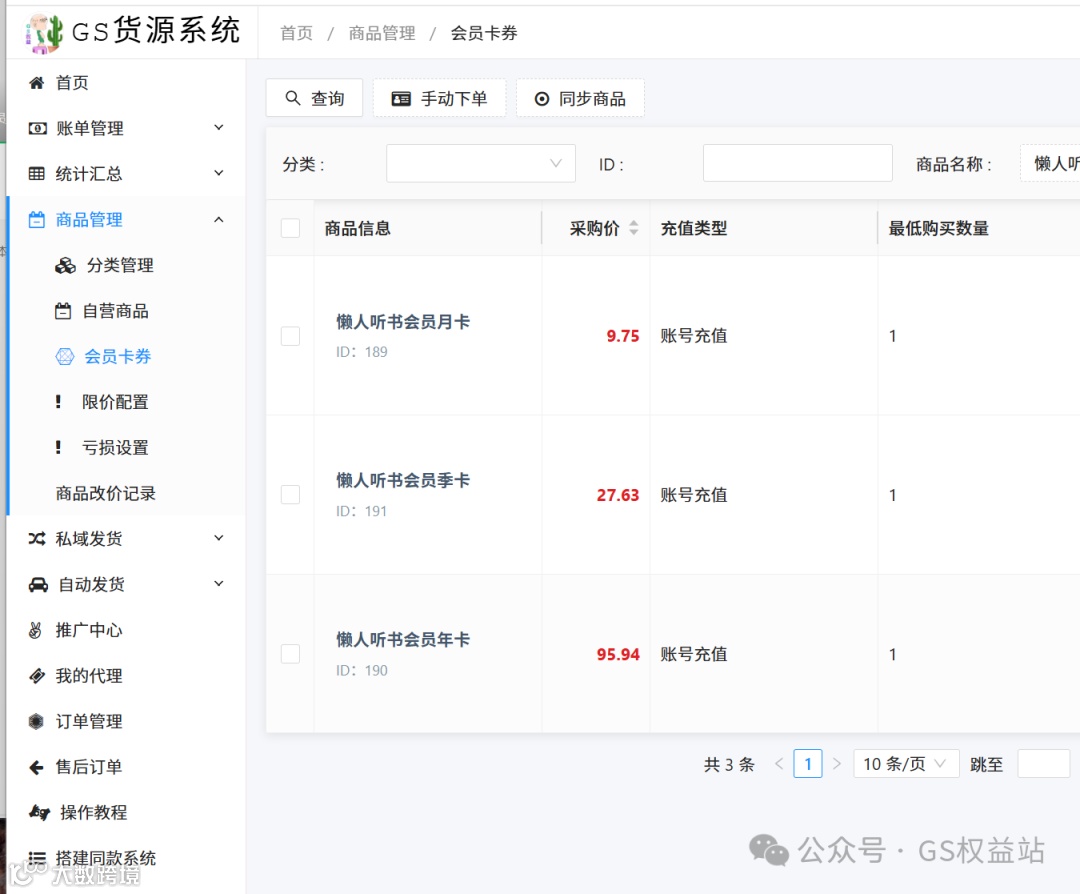Click 售后订单 in the sidebar
The width and height of the screenshot is (1080, 894).
pos(89,767)
